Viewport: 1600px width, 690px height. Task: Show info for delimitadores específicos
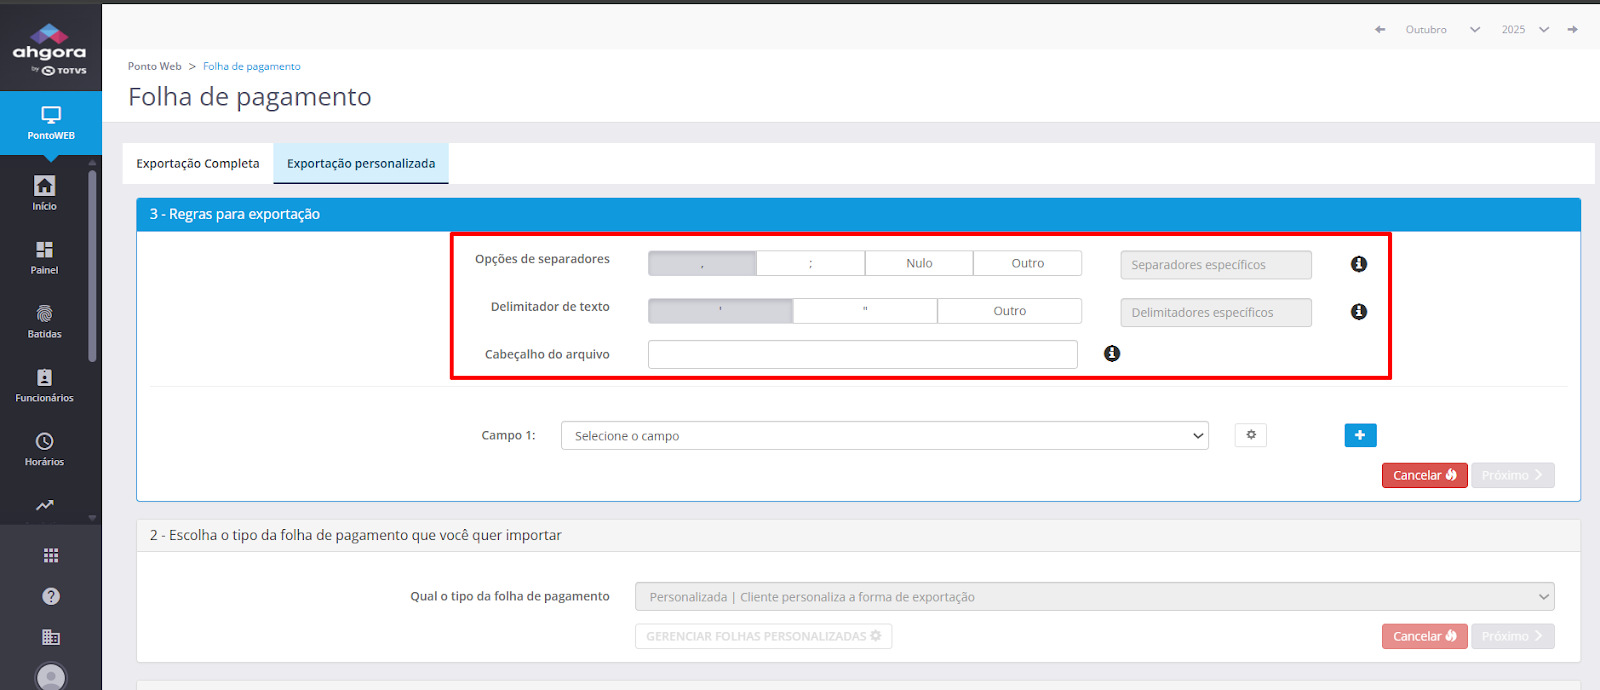pos(1359,312)
